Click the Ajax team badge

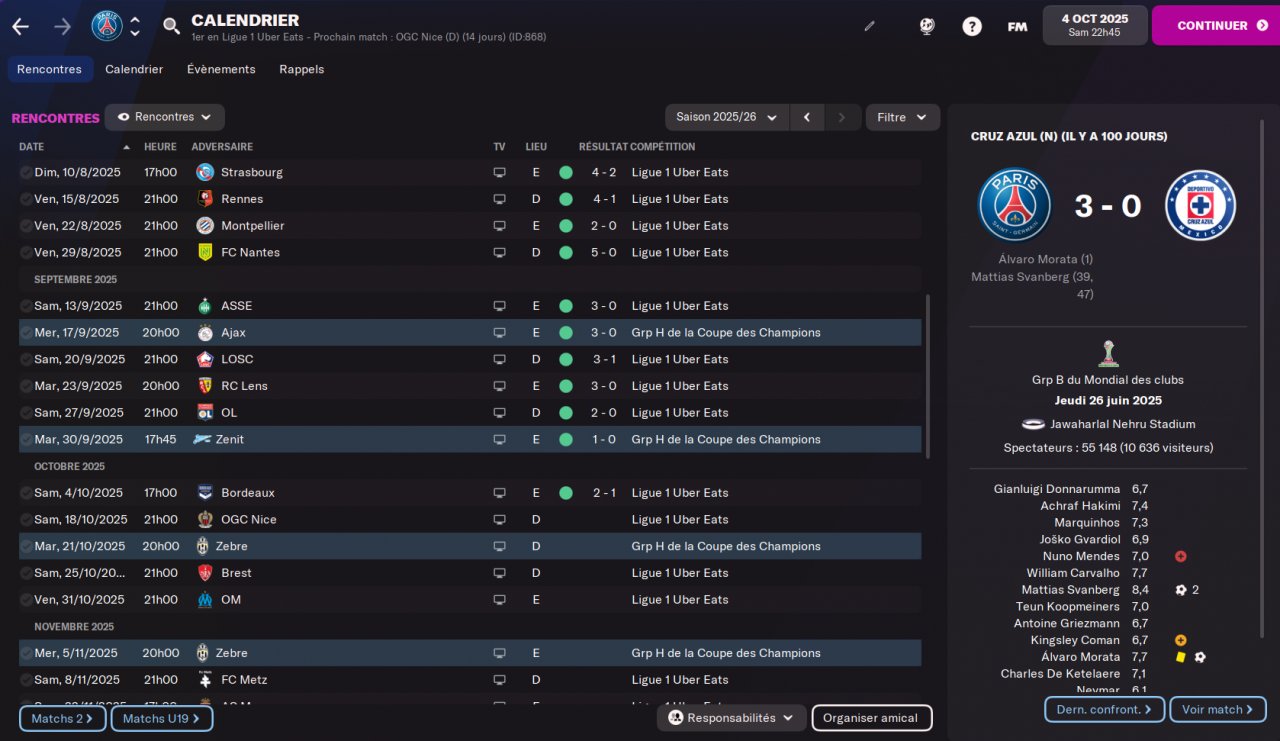pyautogui.click(x=205, y=332)
